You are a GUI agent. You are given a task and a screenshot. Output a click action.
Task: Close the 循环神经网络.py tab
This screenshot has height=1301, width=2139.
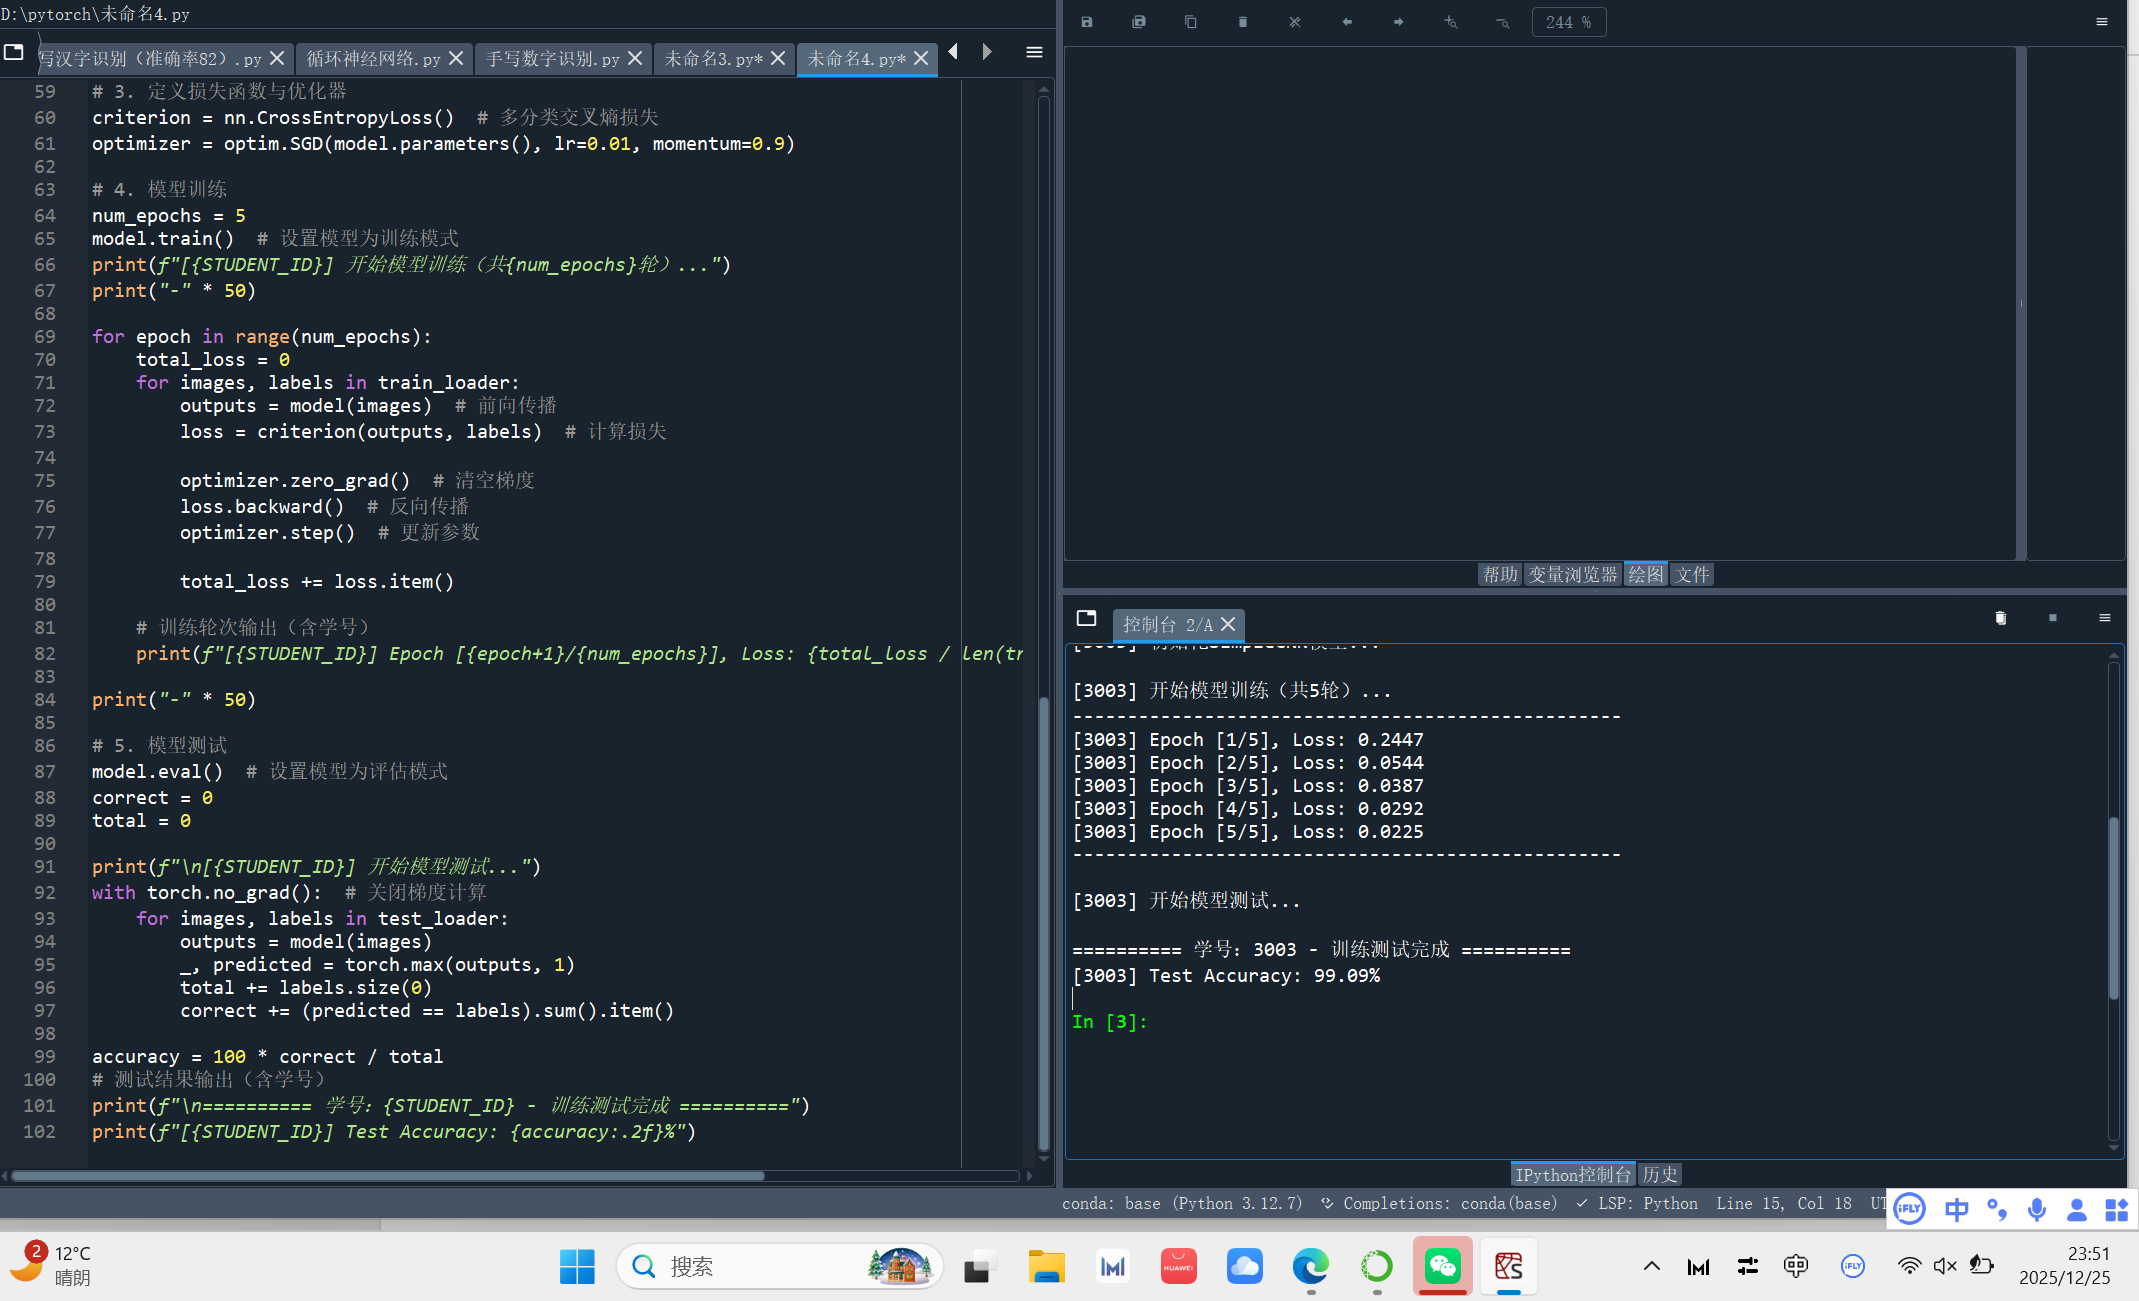pos(456,59)
